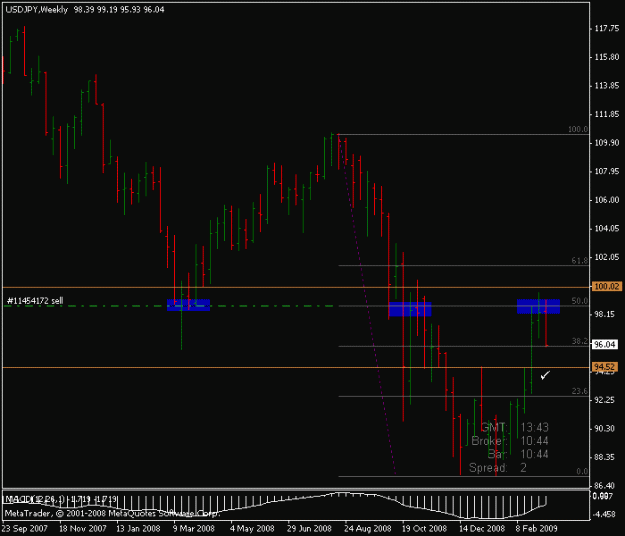Image resolution: width=625 pixels, height=536 pixels.
Task: Click the Fibonacci 61.8 level label
Action: pos(580,261)
